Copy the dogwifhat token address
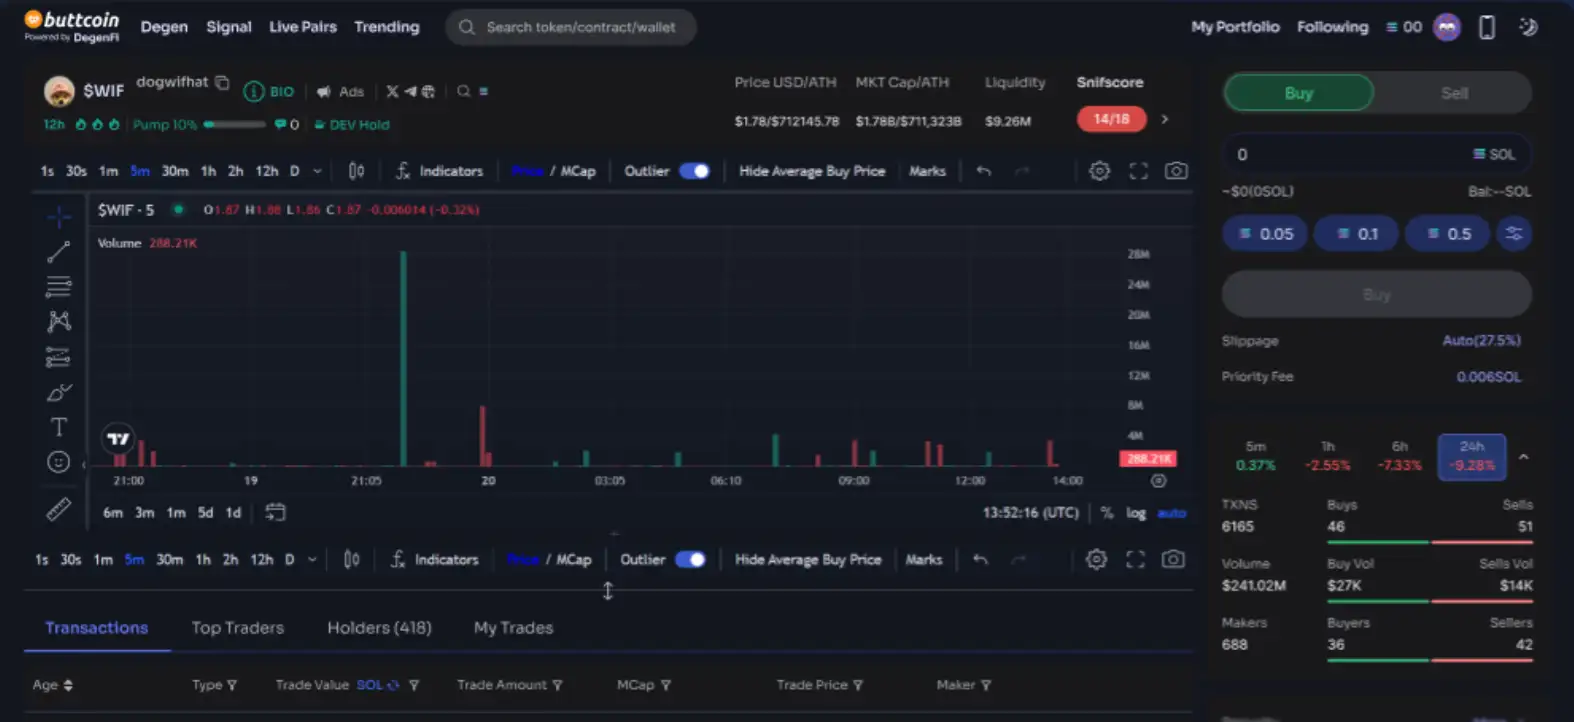This screenshot has height=722, width=1574. 222,82
